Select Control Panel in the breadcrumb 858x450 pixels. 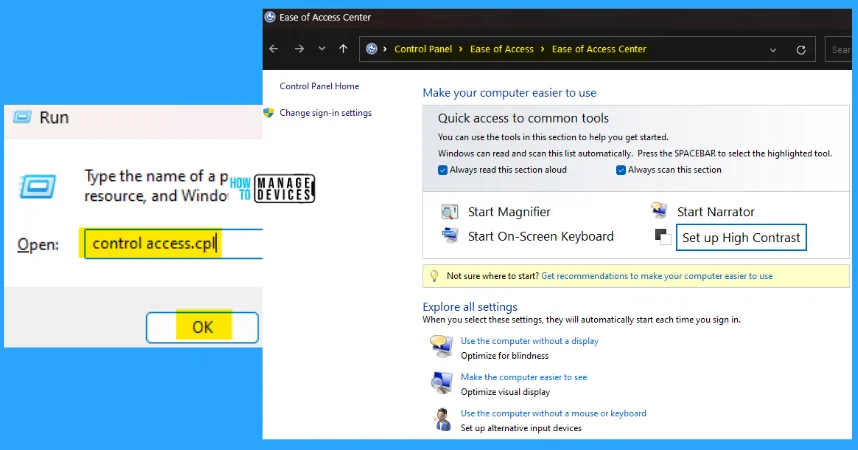coord(423,49)
